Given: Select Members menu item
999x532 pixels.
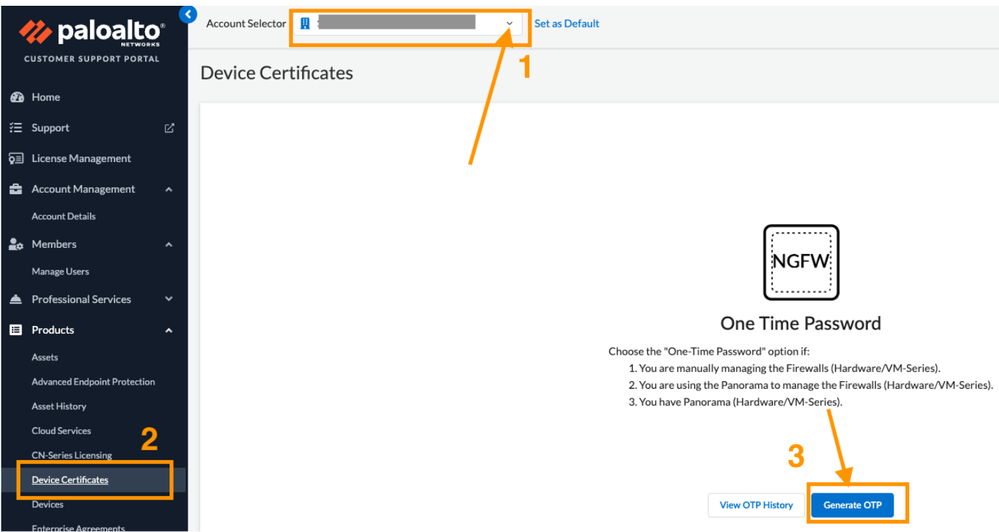Looking at the screenshot, I should click(54, 245).
